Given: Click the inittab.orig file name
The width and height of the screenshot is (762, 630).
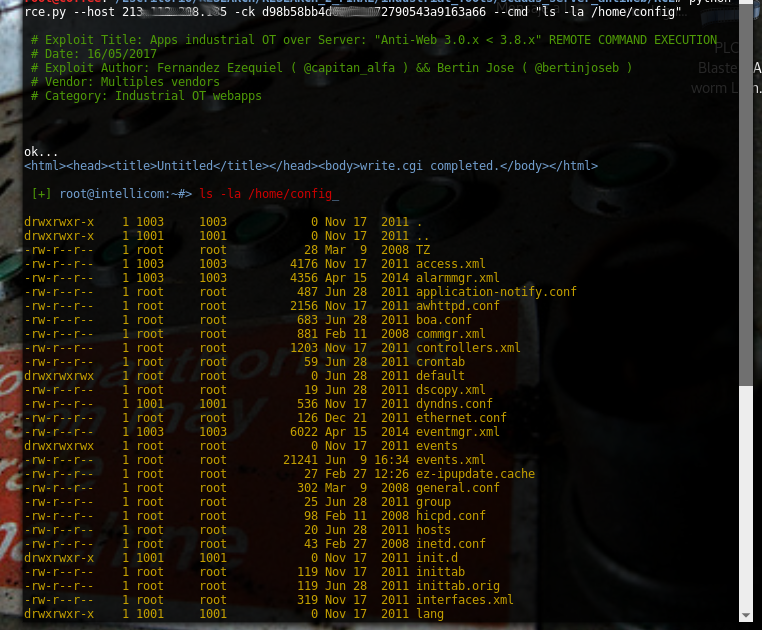Looking at the screenshot, I should click(x=457, y=586).
